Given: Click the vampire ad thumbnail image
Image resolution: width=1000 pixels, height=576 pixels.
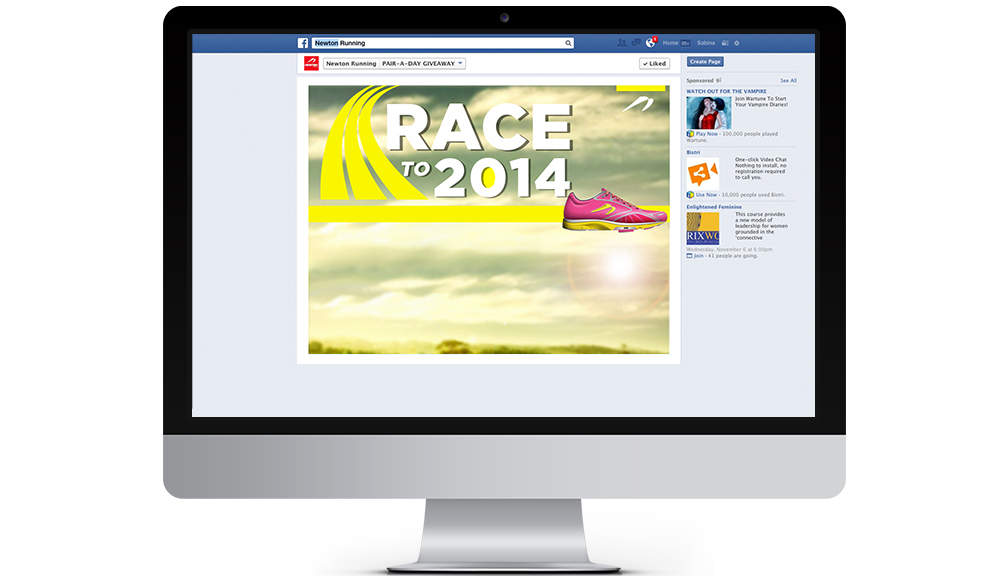Looking at the screenshot, I should coord(709,113).
